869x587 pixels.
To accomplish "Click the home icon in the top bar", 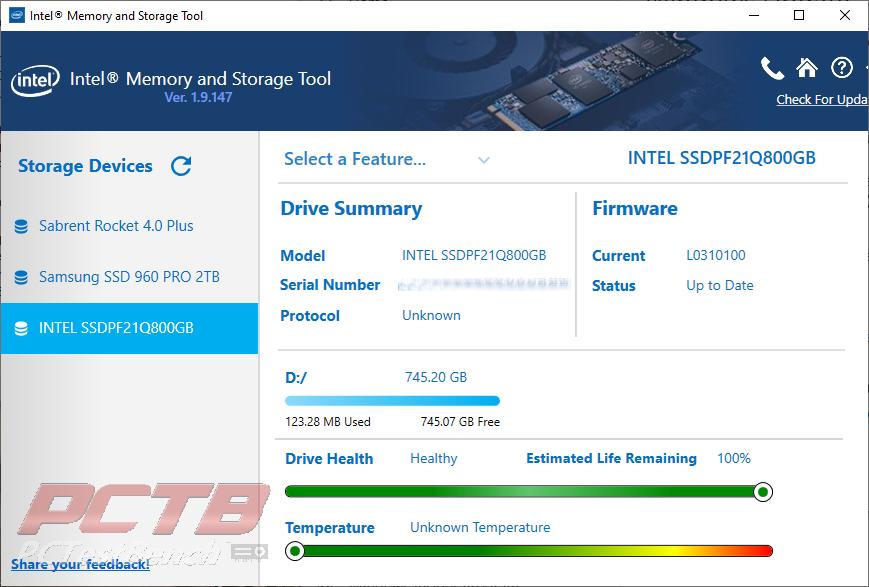I will pos(807,67).
